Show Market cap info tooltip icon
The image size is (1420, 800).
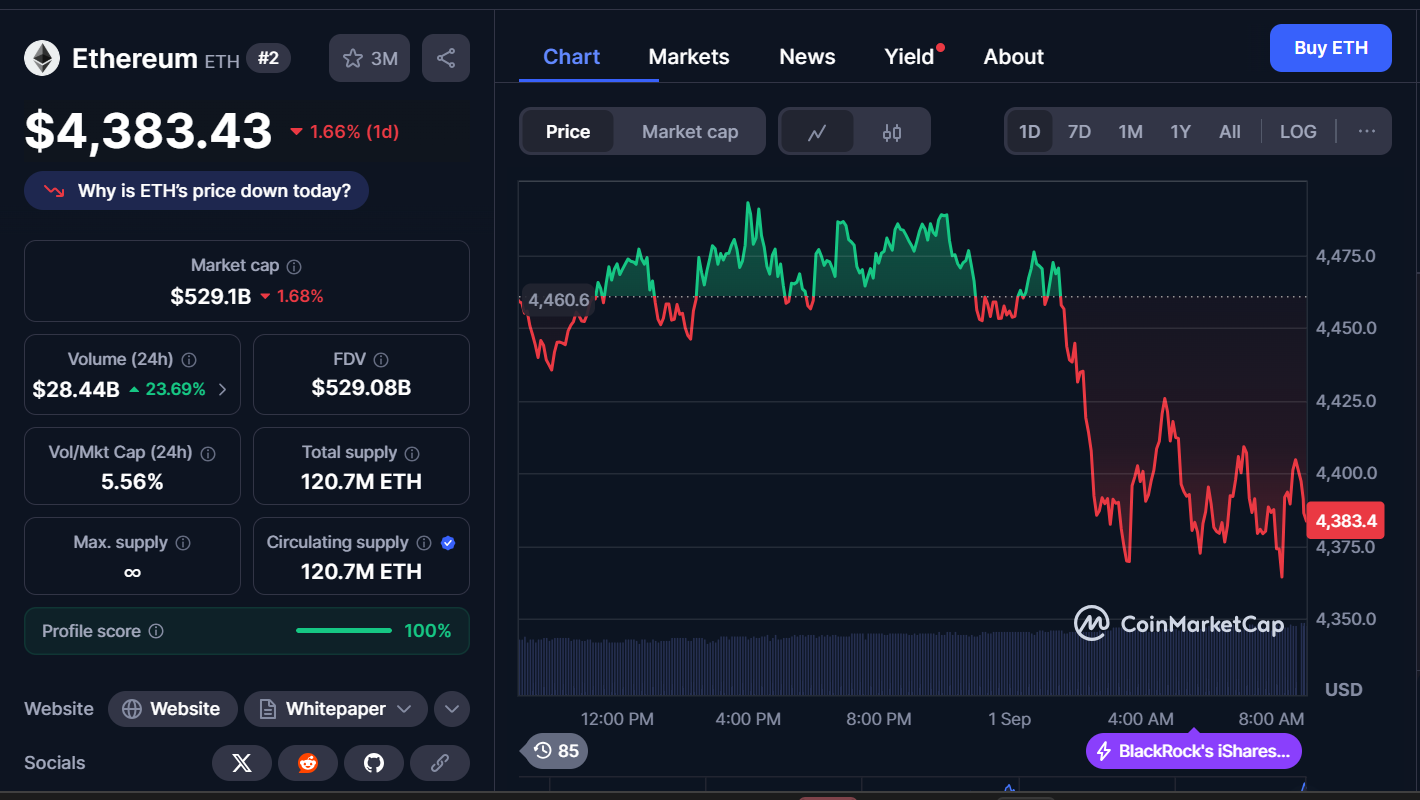pos(294,266)
